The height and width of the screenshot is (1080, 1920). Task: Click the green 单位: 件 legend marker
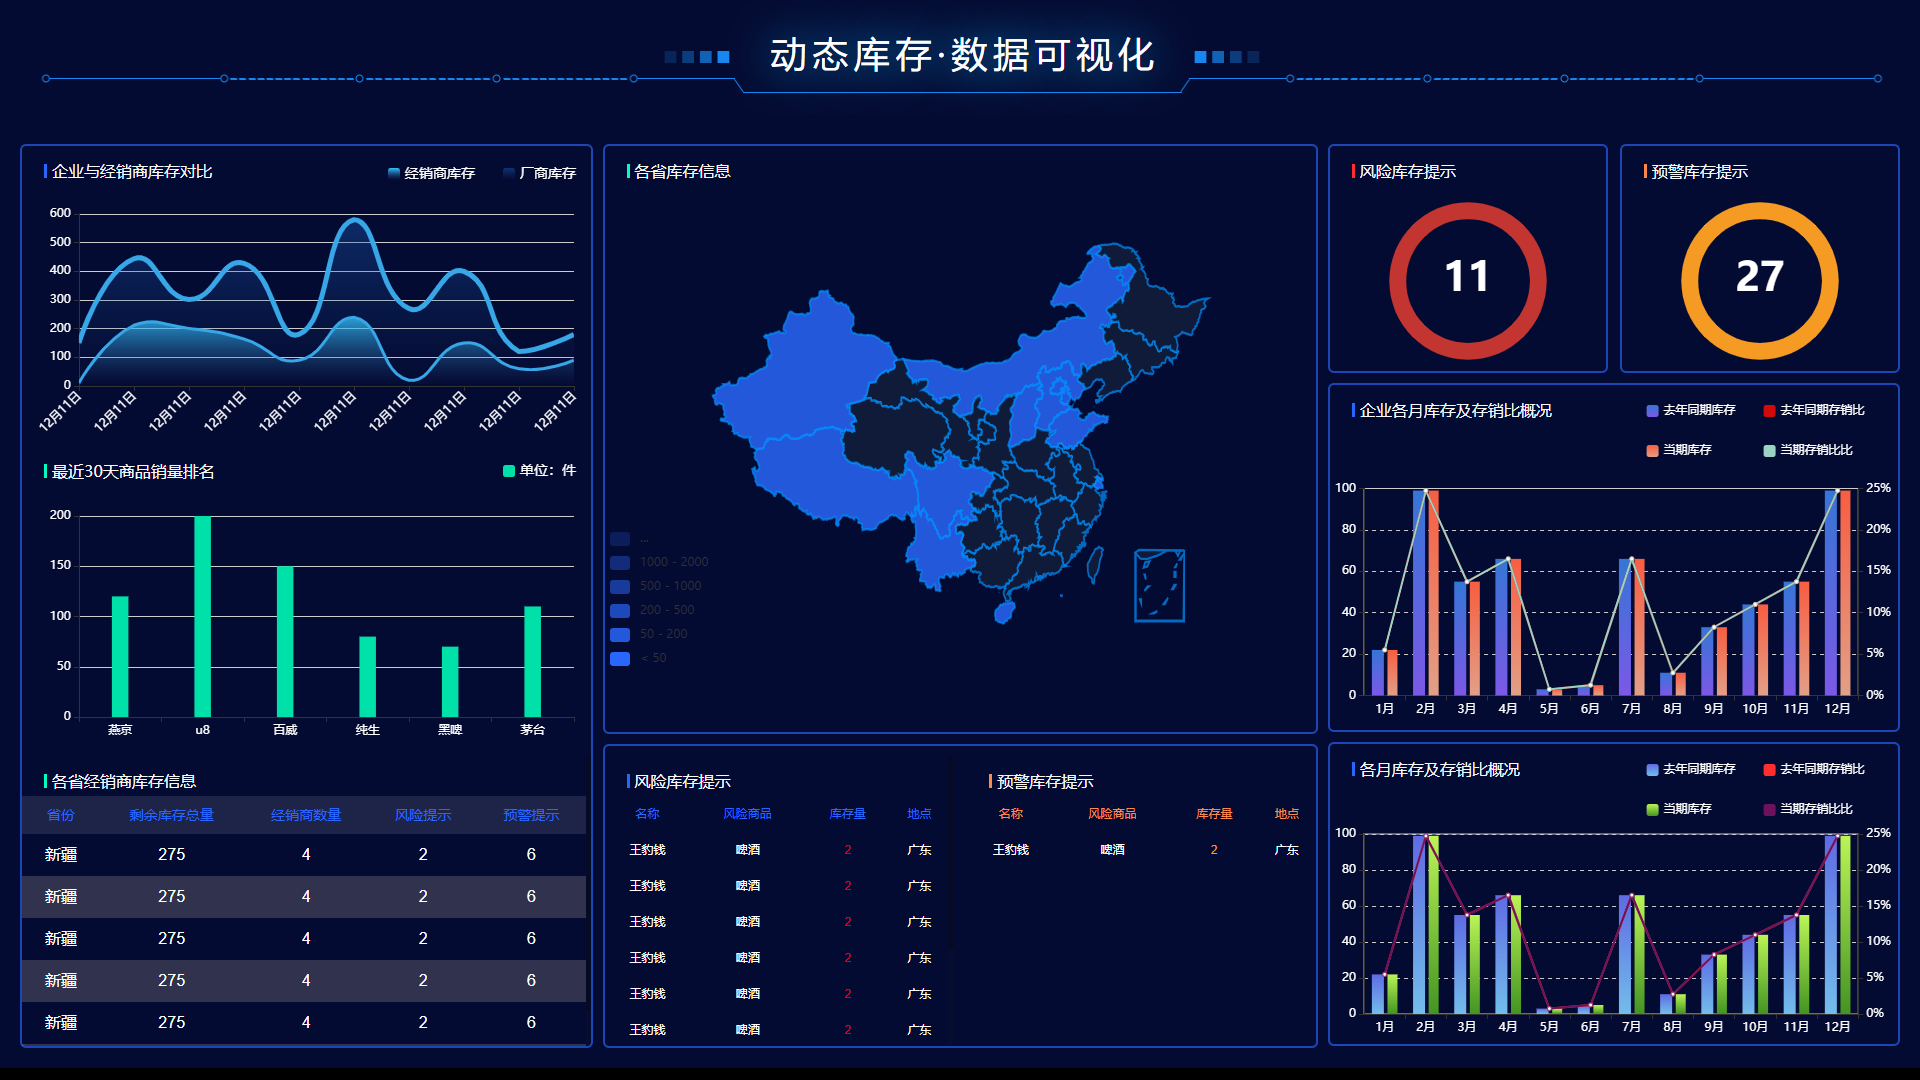(509, 471)
